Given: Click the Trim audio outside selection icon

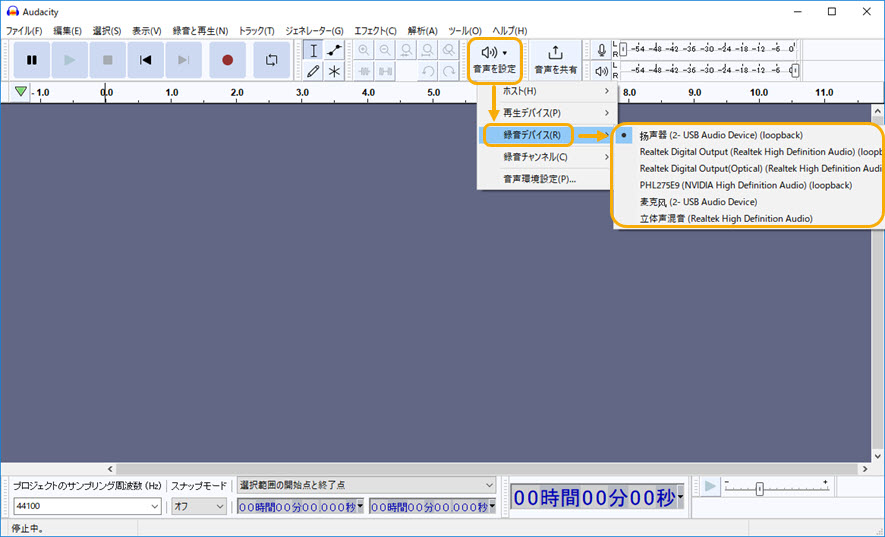Looking at the screenshot, I should (x=363, y=71).
